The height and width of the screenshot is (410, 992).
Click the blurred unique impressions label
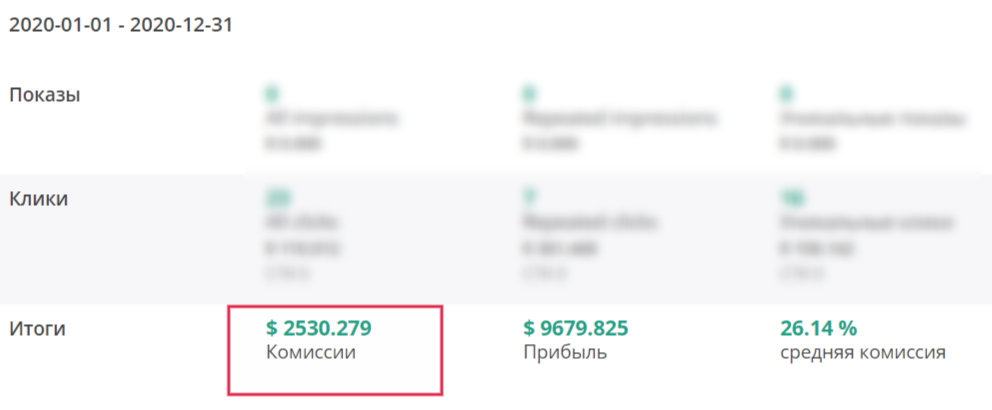[872, 118]
